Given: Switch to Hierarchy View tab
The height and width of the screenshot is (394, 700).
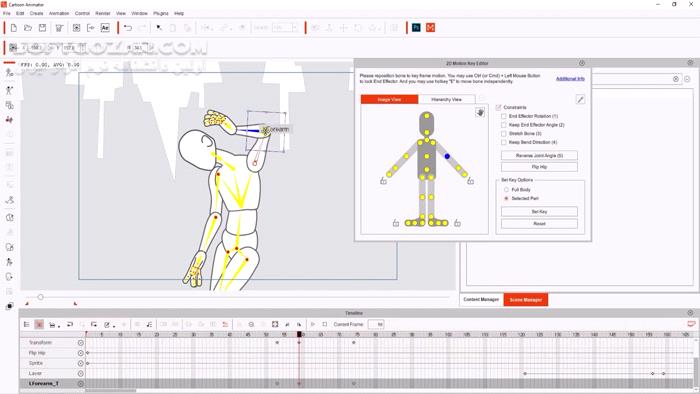Looking at the screenshot, I should coord(446,100).
